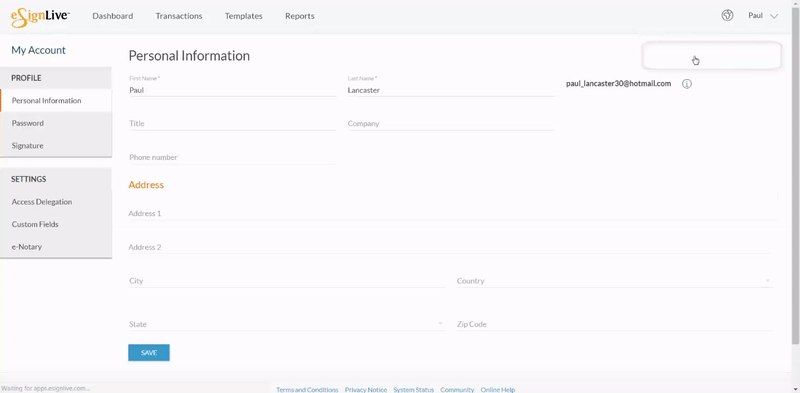
Task: Click the Address 1 field
Action: [x=452, y=213]
